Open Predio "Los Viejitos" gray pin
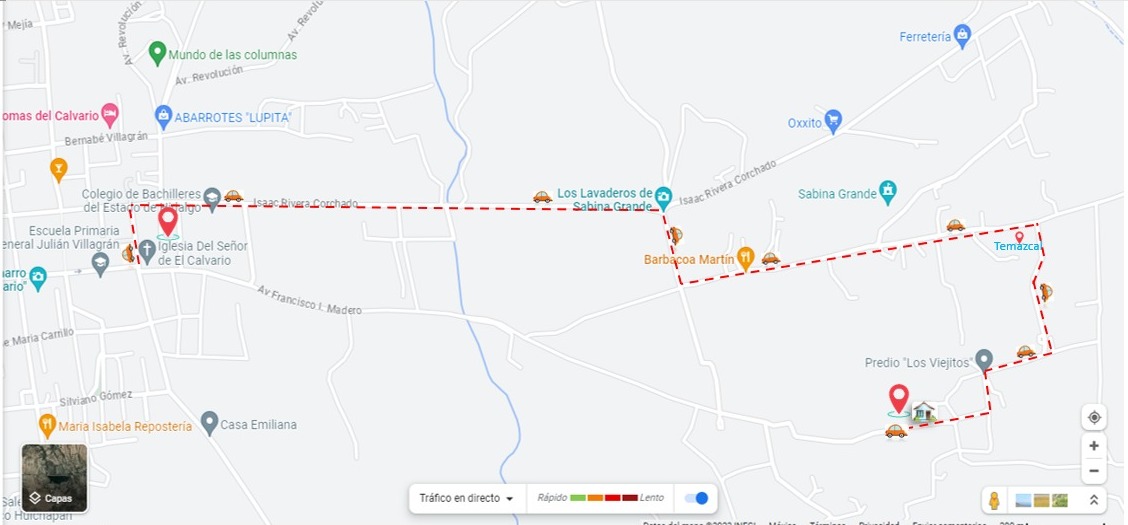Viewport: 1128px width, 525px height. 984,360
